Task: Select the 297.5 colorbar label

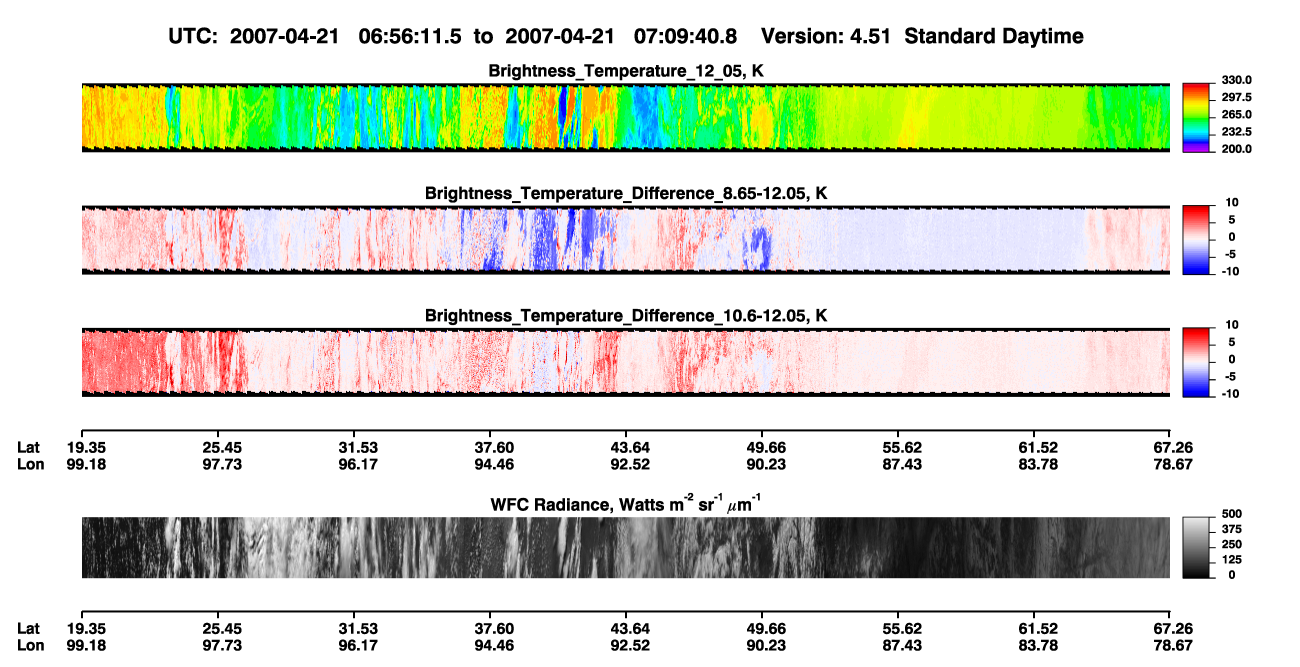Action: [1237, 98]
